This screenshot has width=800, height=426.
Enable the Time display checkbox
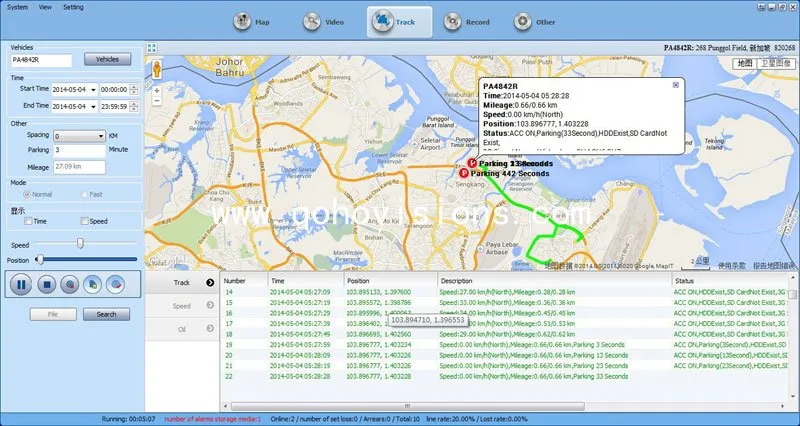coord(27,221)
